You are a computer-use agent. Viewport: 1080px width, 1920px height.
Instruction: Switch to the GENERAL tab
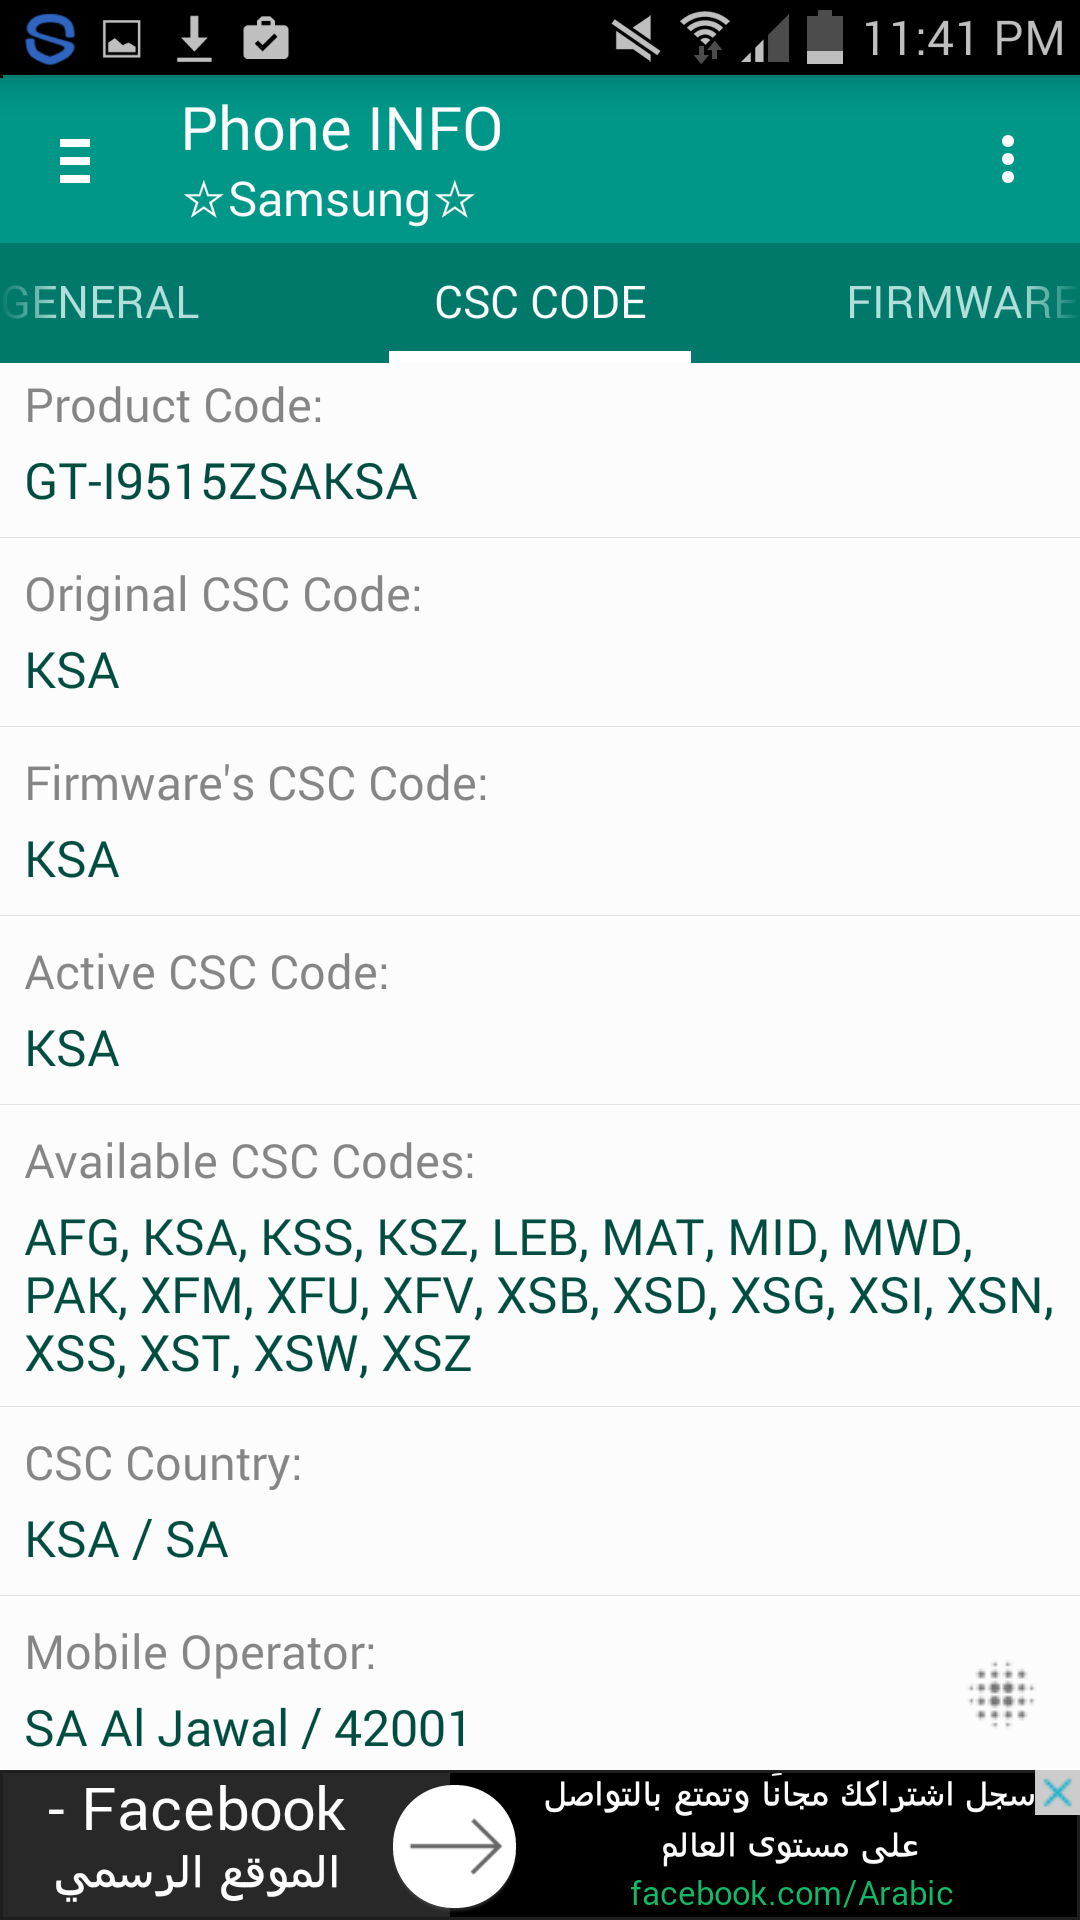coord(101,303)
